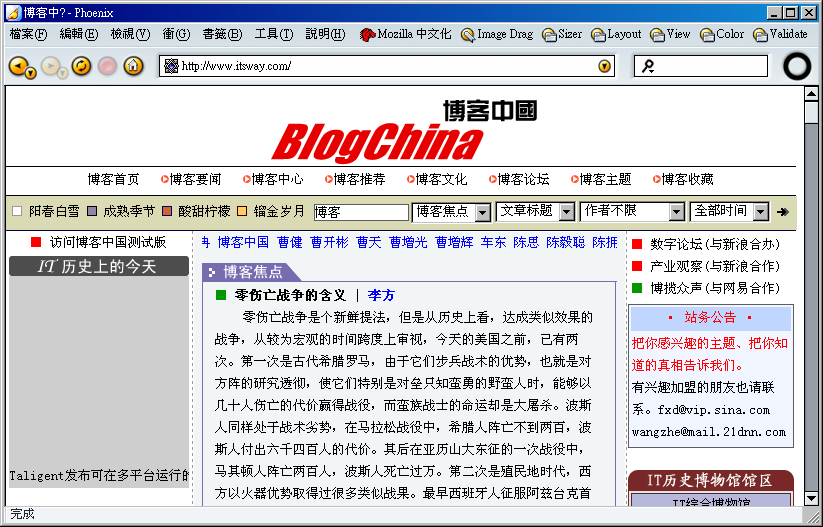Open author link 曹开彬
This screenshot has height=527, width=823.
[x=330, y=243]
